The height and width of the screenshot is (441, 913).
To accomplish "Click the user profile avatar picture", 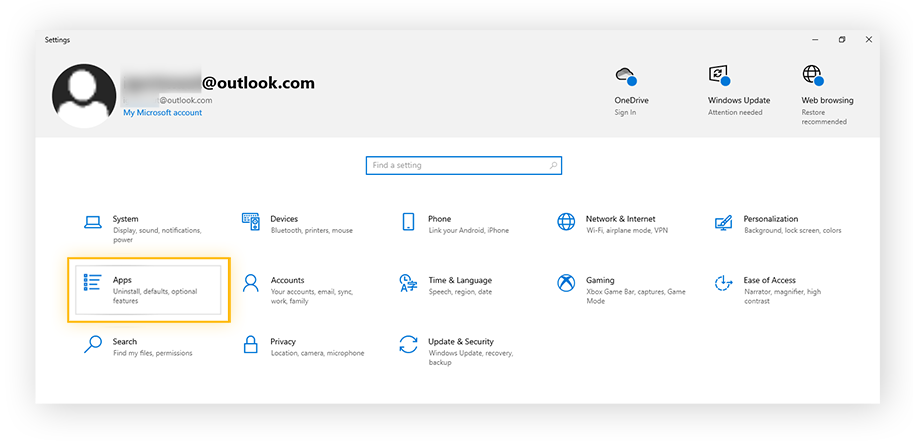I will 85,97.
